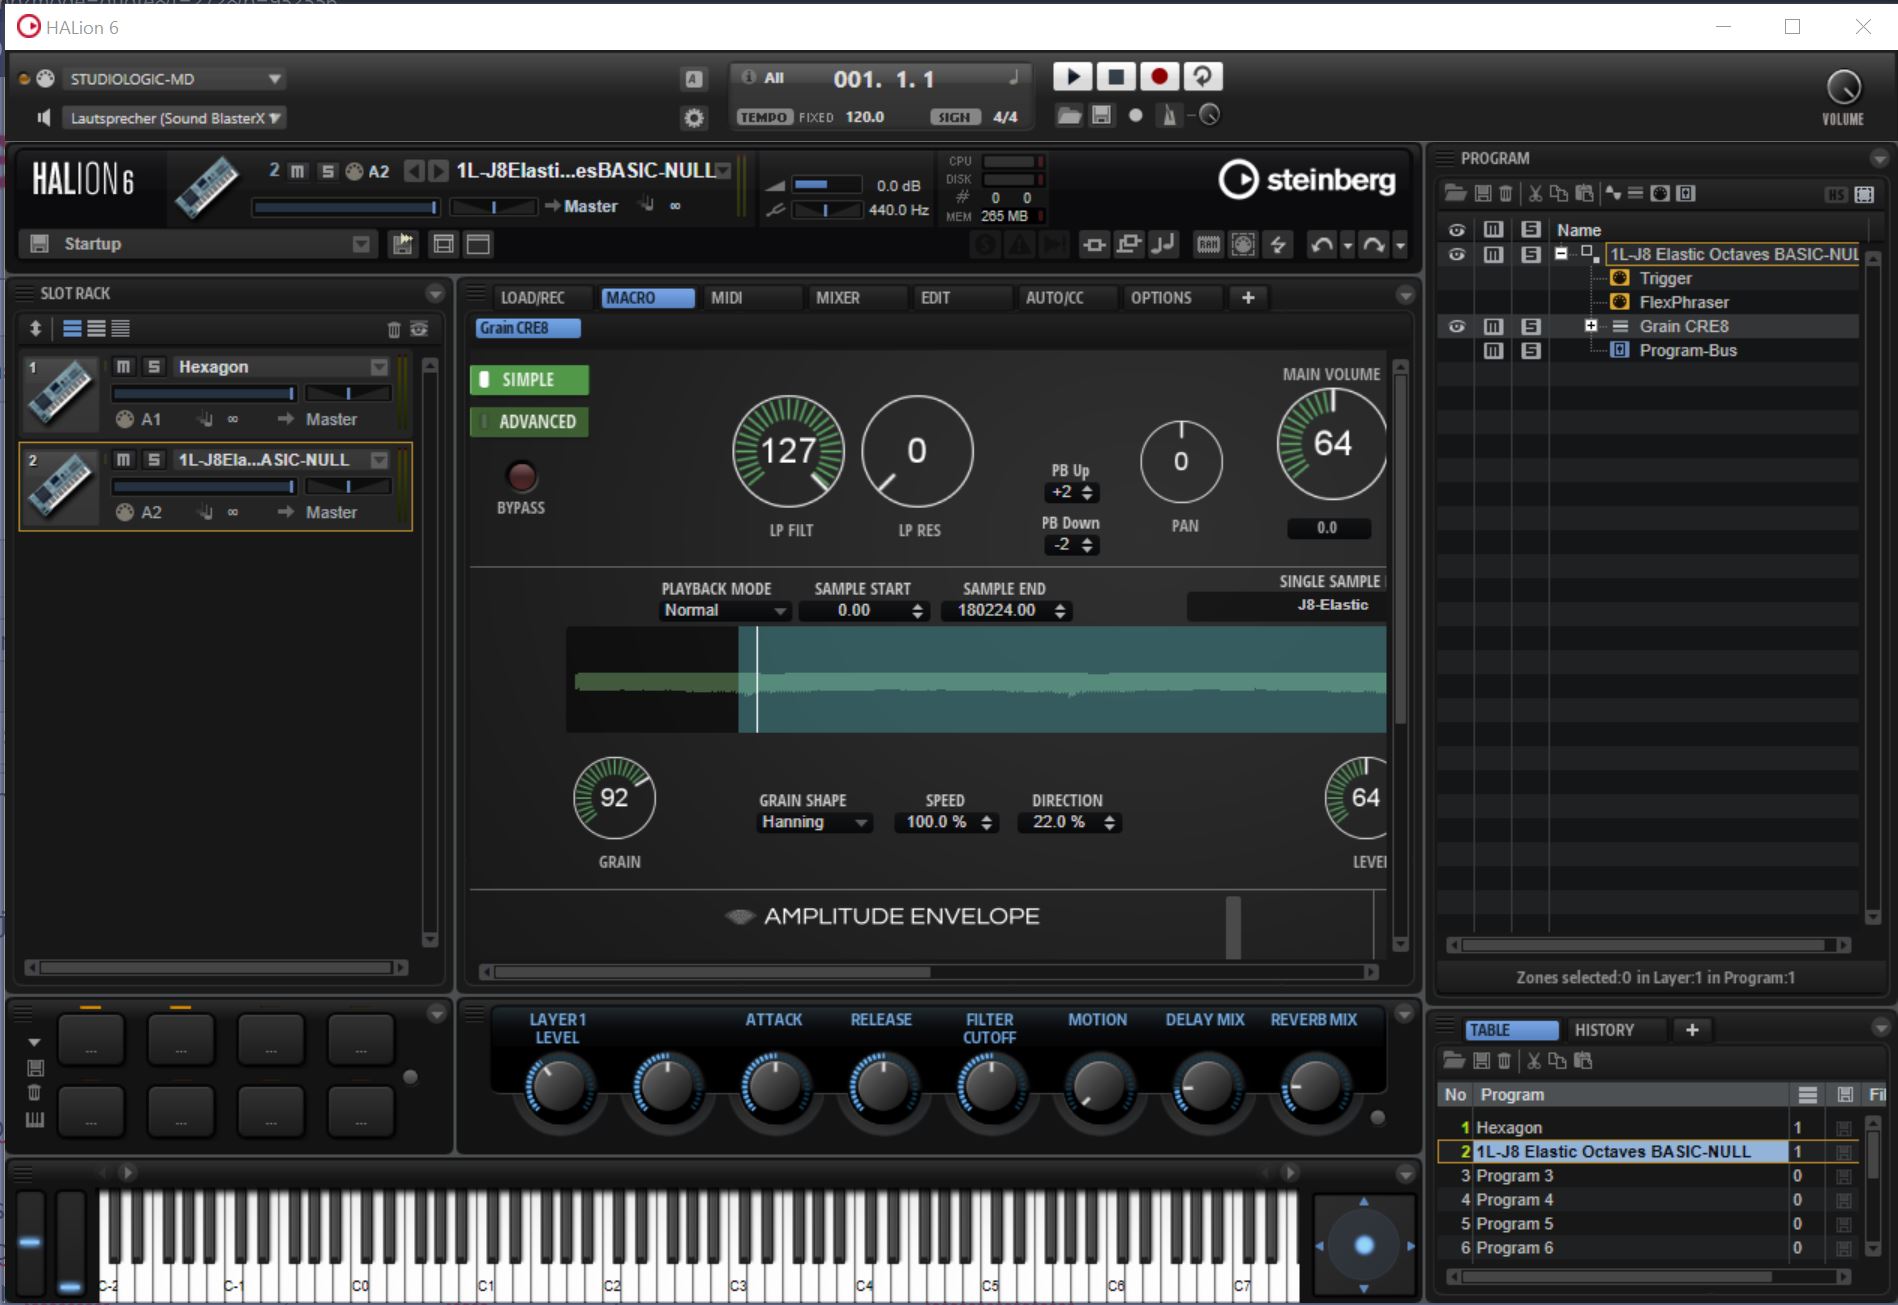The height and width of the screenshot is (1305, 1898).
Task: Open the gear settings icon
Action: pyautogui.click(x=694, y=118)
